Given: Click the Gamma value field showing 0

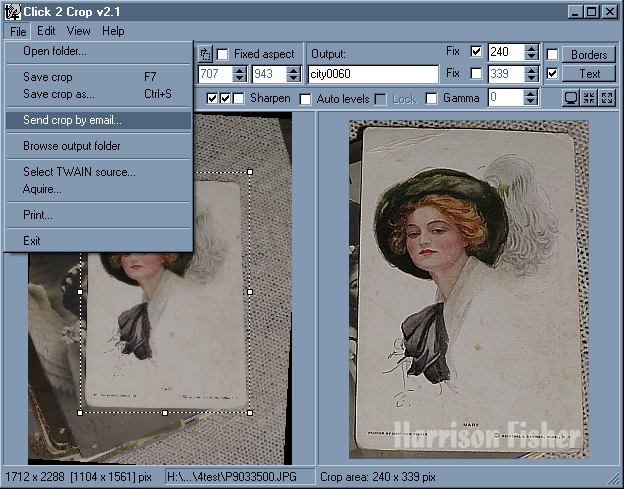Looking at the screenshot, I should pyautogui.click(x=506, y=98).
